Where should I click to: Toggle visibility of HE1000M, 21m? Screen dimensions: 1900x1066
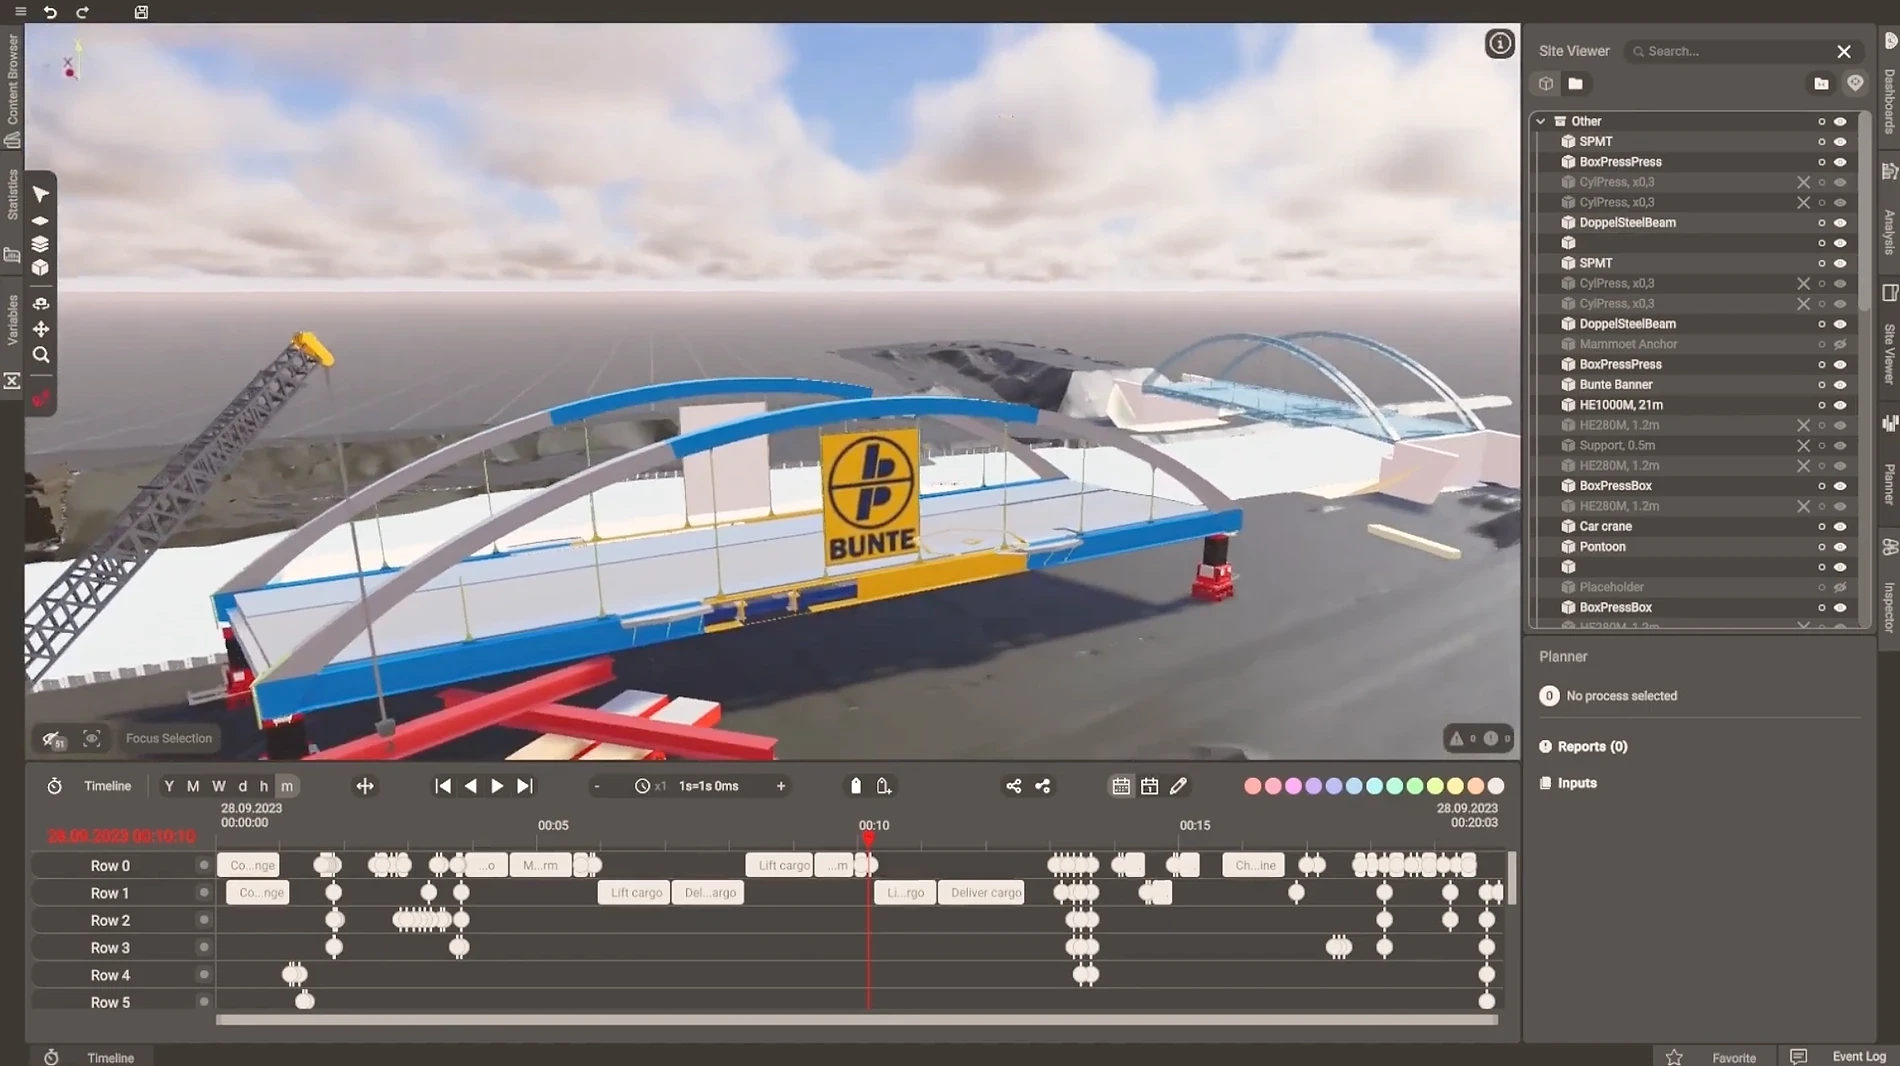pos(1840,405)
